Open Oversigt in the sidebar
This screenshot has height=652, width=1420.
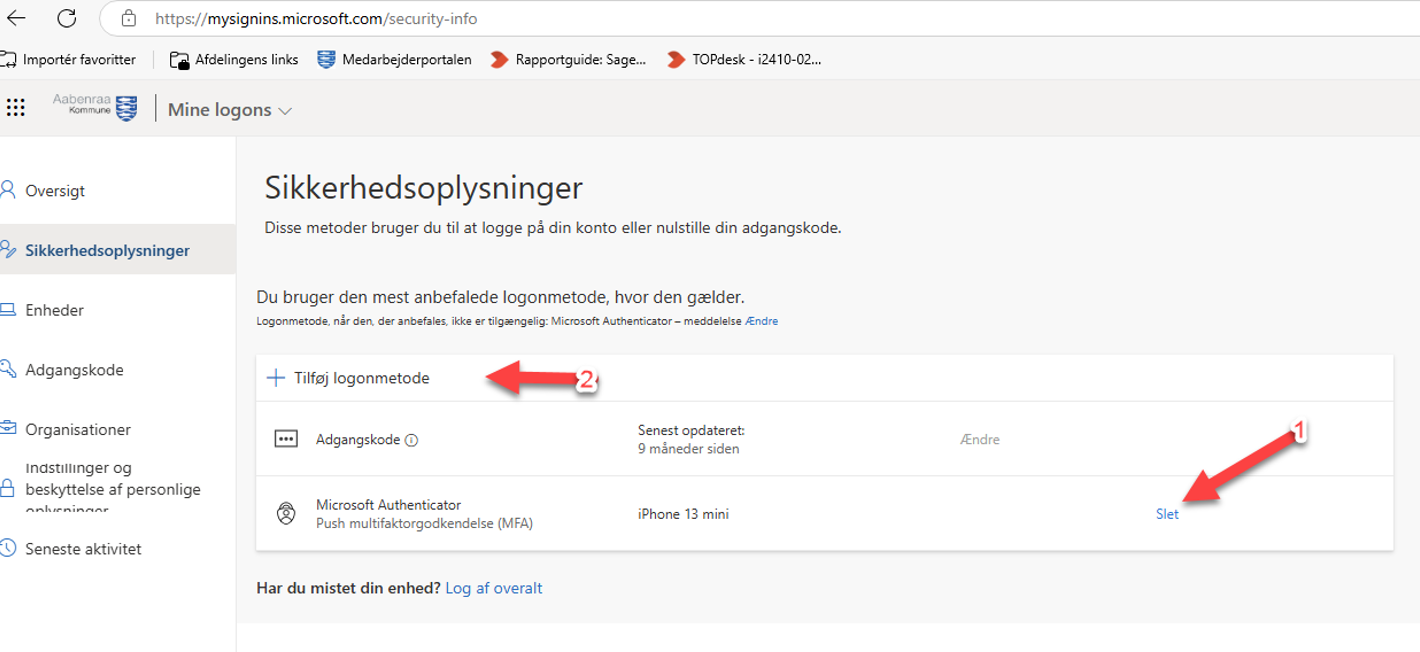[x=55, y=190]
